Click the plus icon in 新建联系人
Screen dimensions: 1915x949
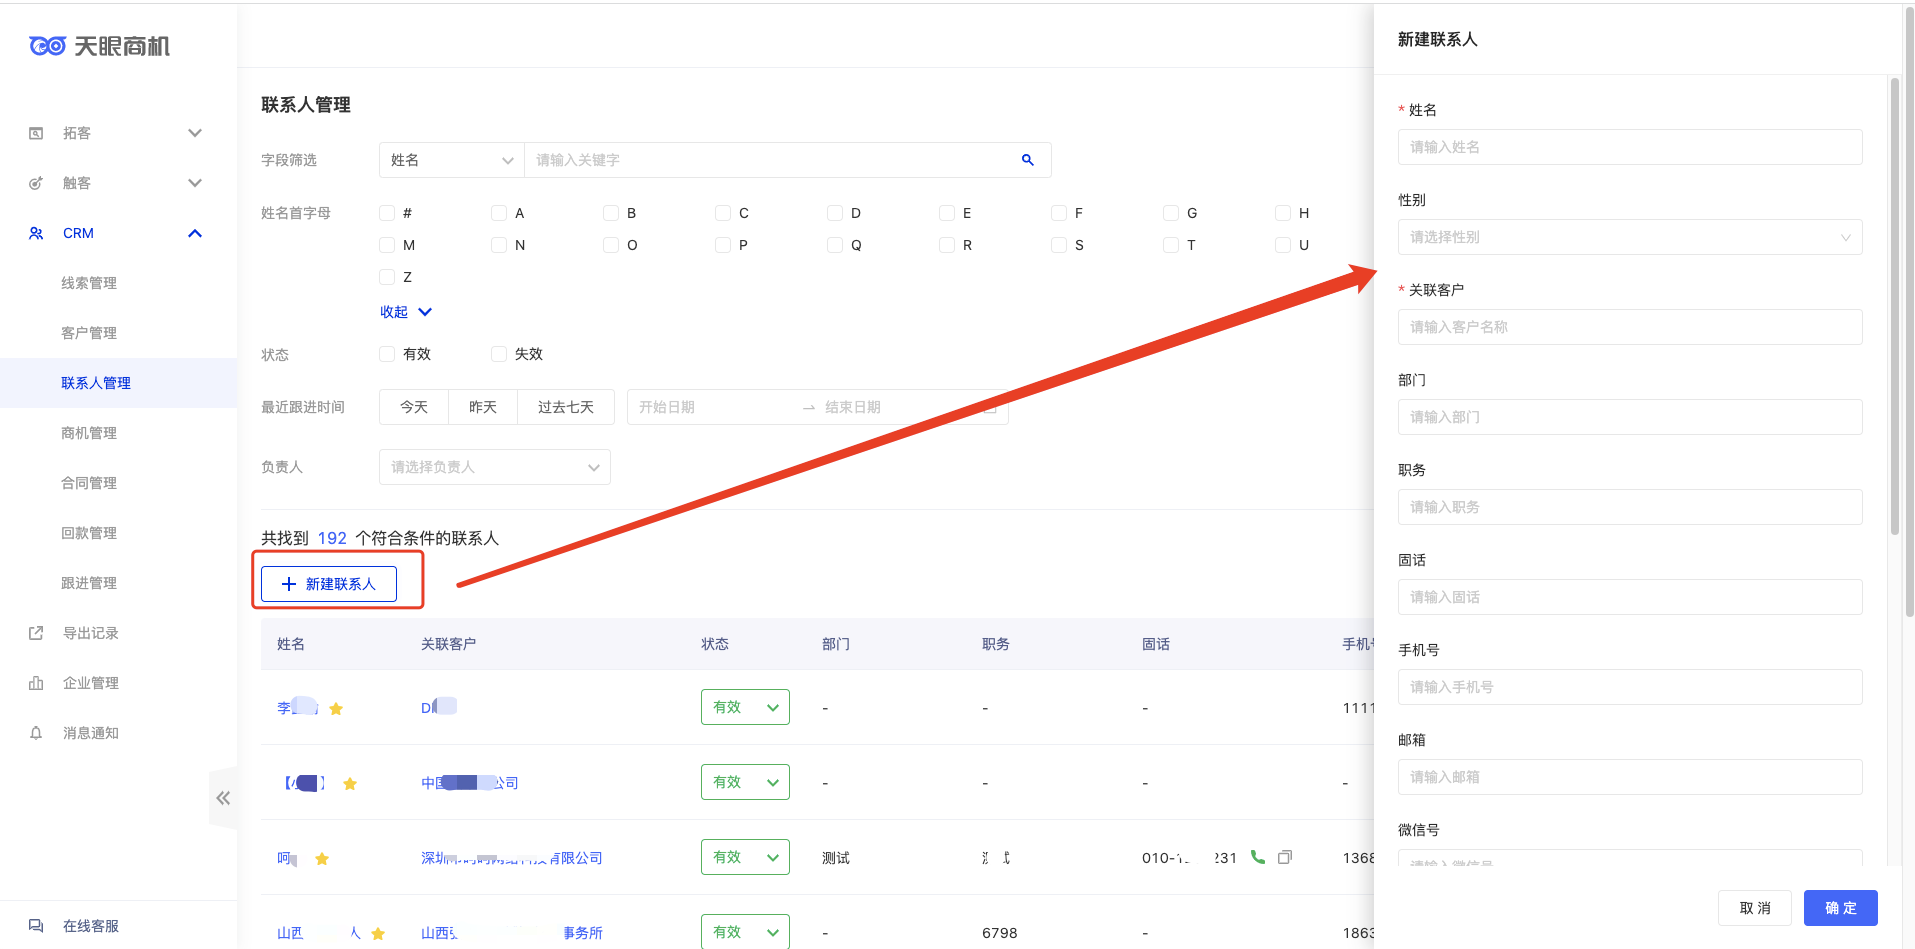(289, 584)
